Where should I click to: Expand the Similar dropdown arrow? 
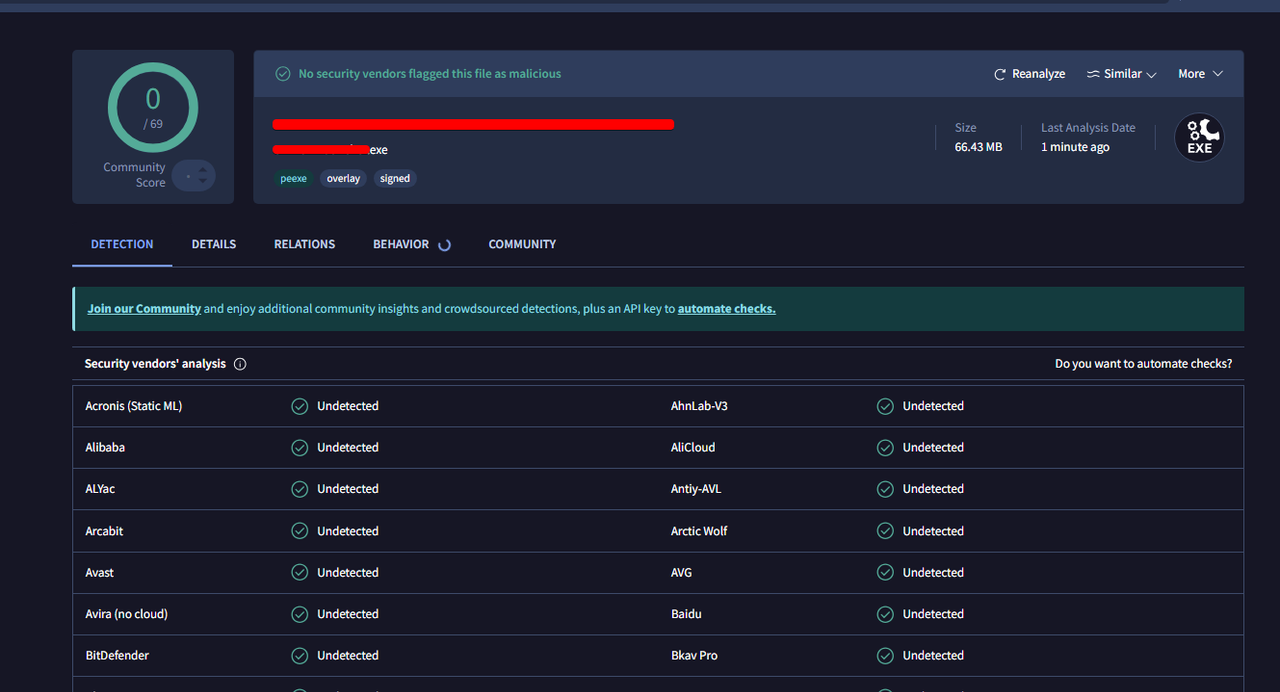pyautogui.click(x=1151, y=75)
